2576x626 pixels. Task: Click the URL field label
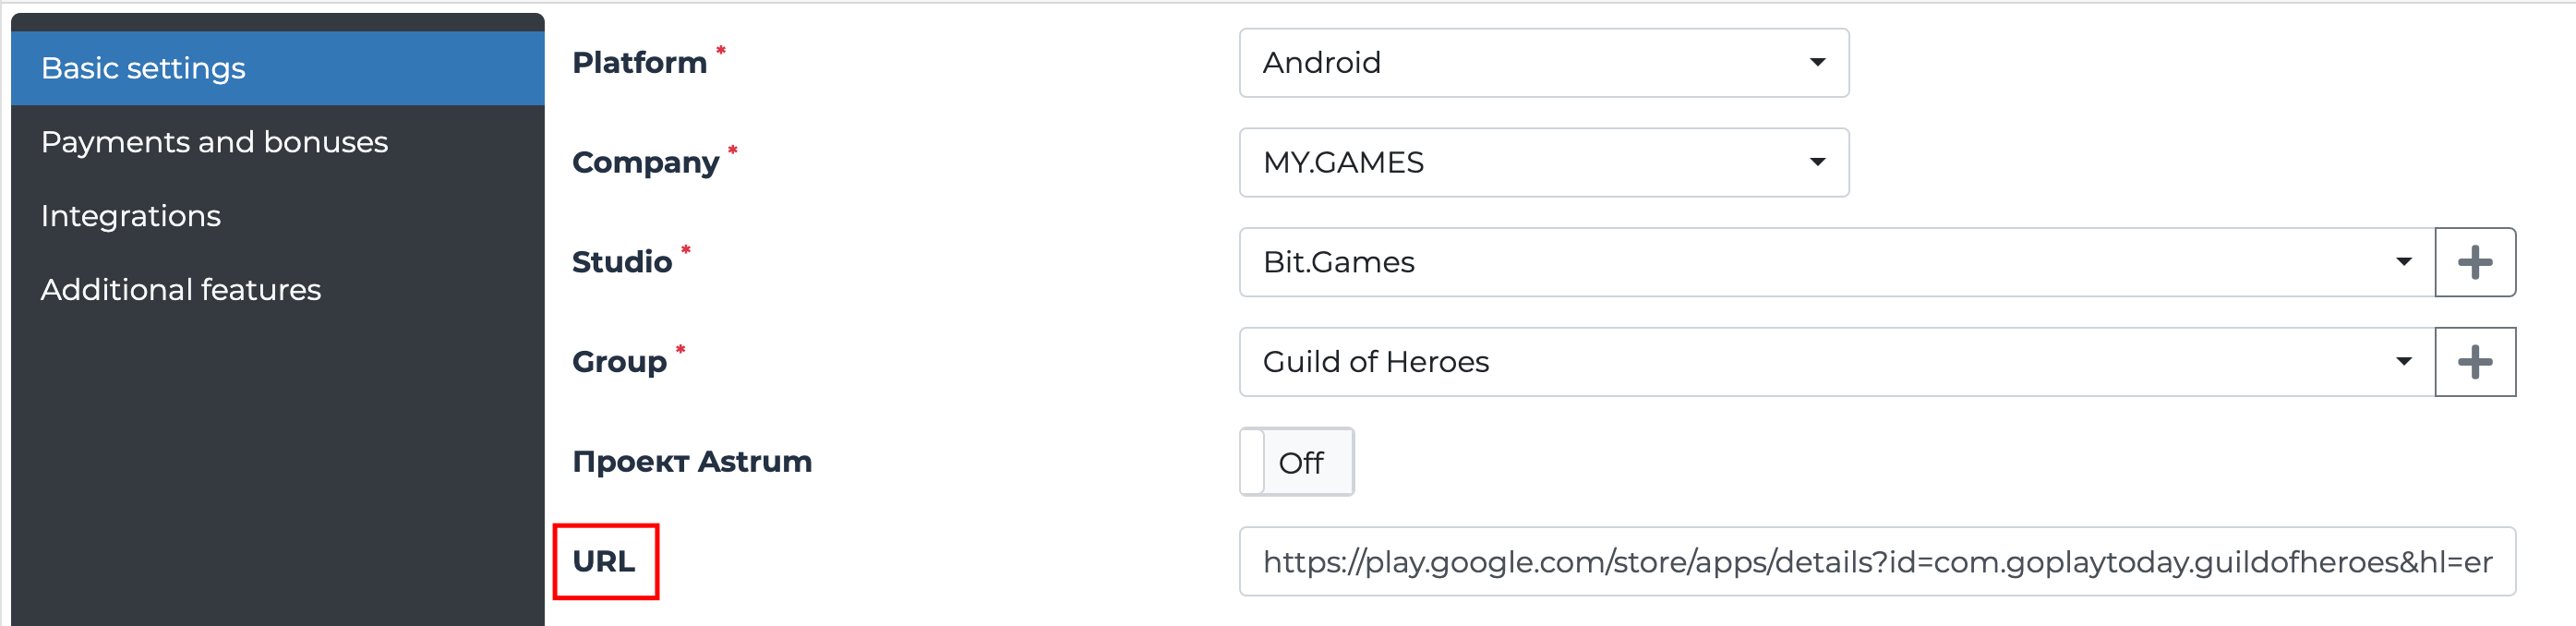pos(604,562)
